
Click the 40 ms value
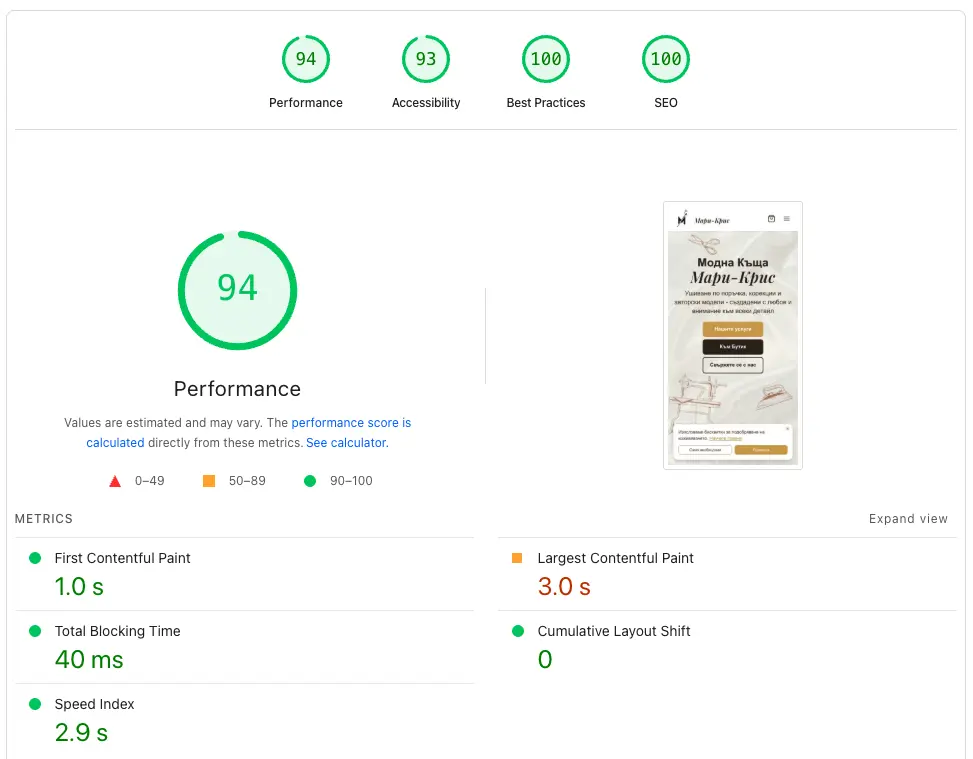pos(89,659)
